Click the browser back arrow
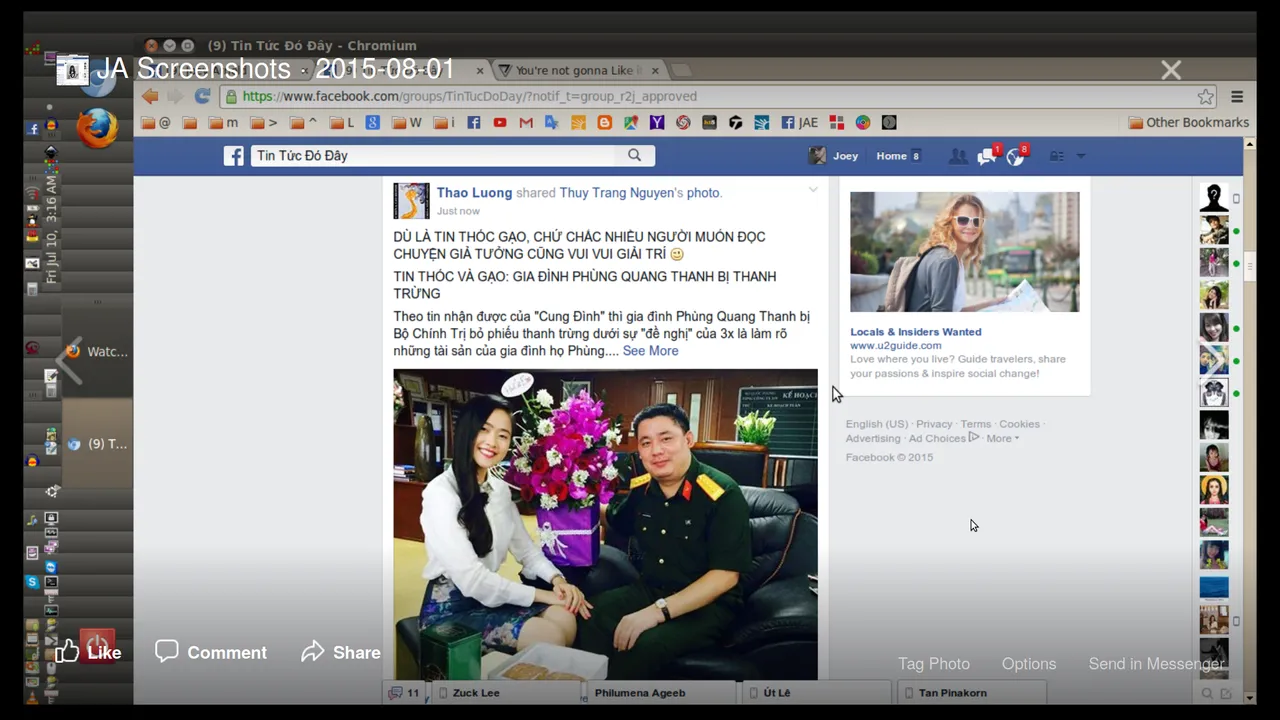This screenshot has width=1280, height=720. pos(150,96)
